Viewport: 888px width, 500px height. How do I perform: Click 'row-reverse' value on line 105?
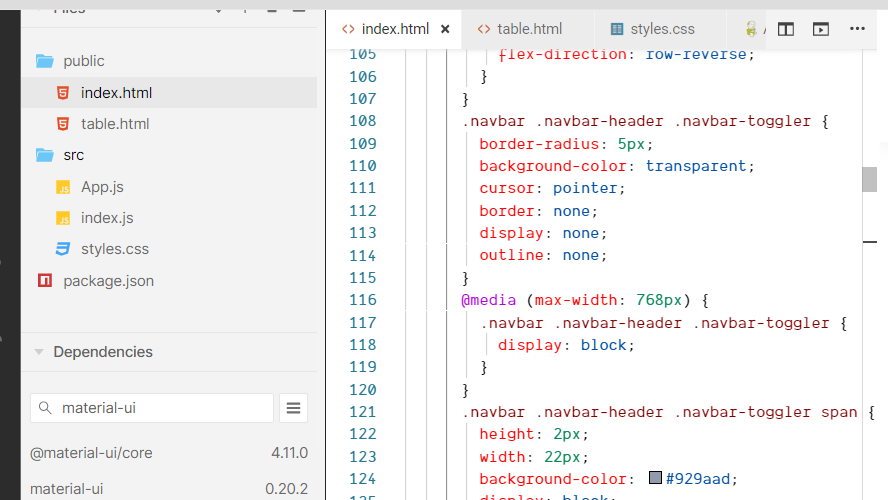pyautogui.click(x=696, y=54)
